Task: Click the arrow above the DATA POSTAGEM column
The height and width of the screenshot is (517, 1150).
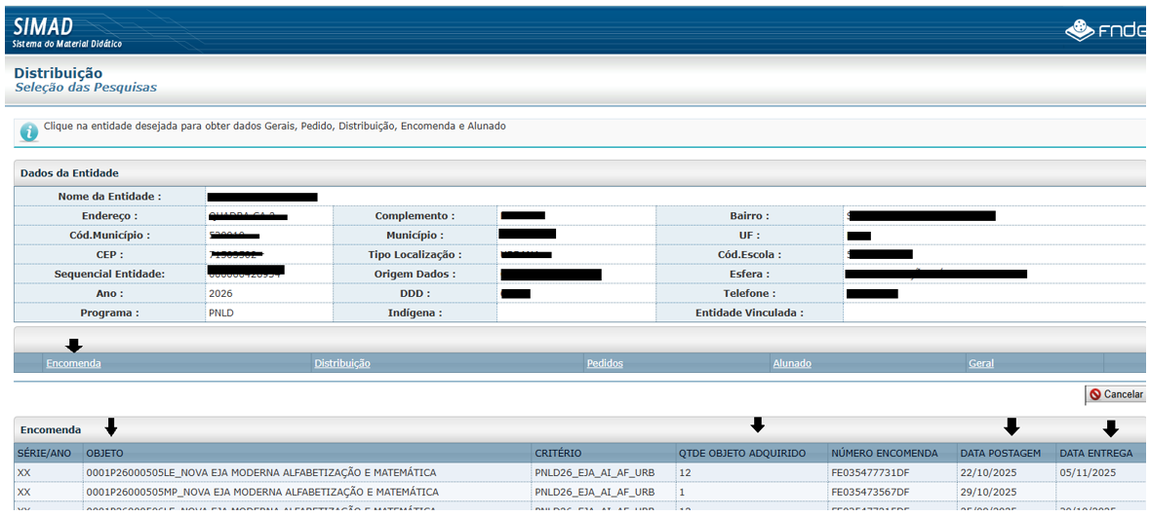Action: [1012, 427]
